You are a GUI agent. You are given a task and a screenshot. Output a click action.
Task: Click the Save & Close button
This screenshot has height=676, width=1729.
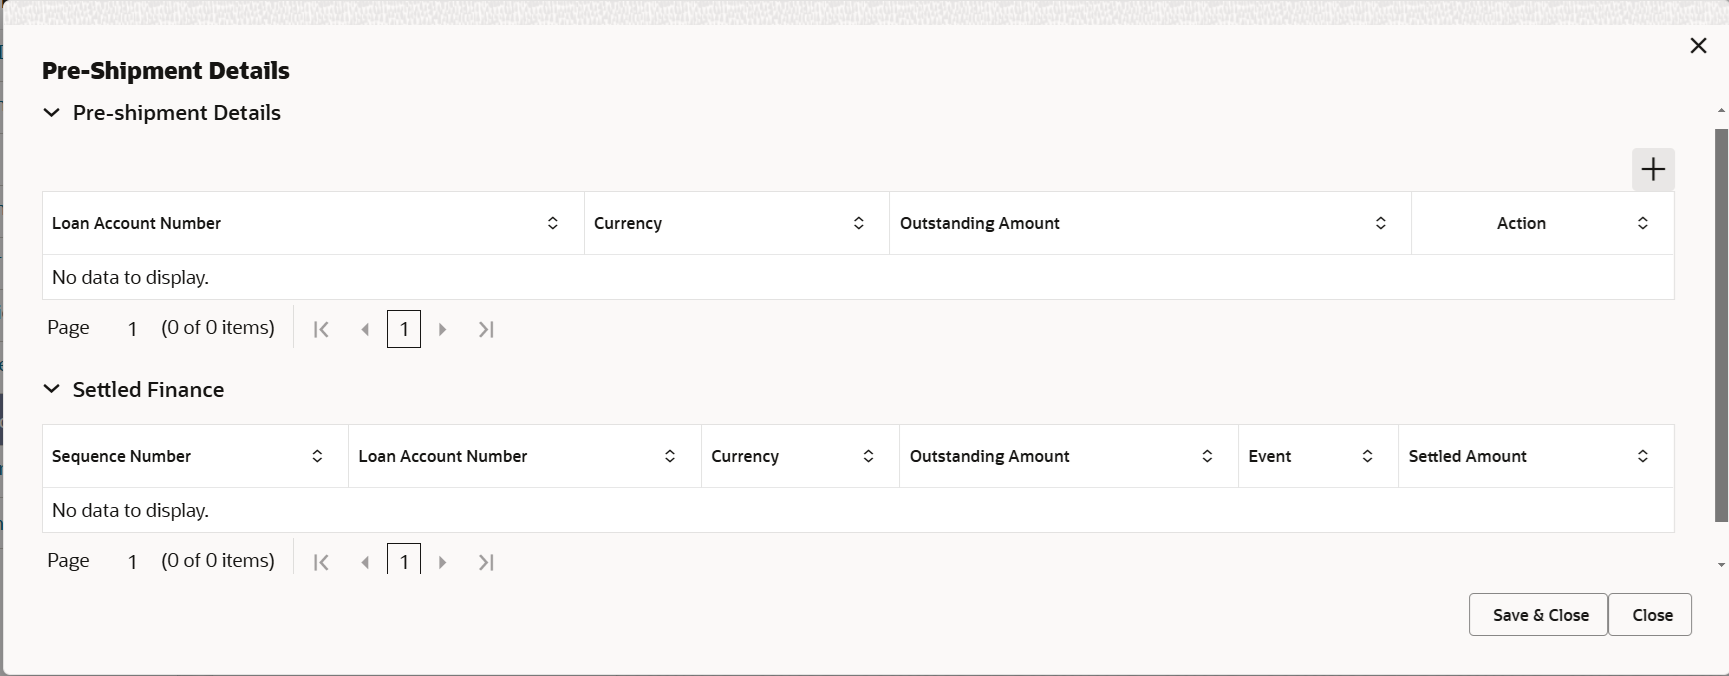point(1538,615)
